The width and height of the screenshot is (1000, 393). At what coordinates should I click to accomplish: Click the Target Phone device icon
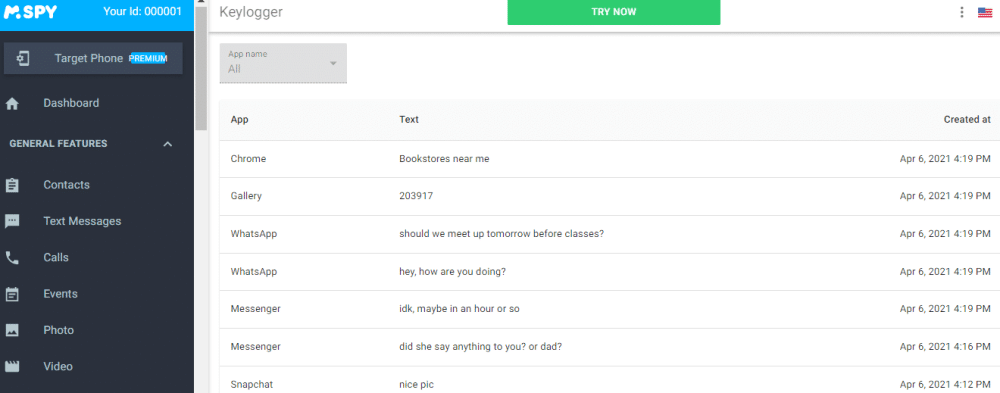click(23, 59)
